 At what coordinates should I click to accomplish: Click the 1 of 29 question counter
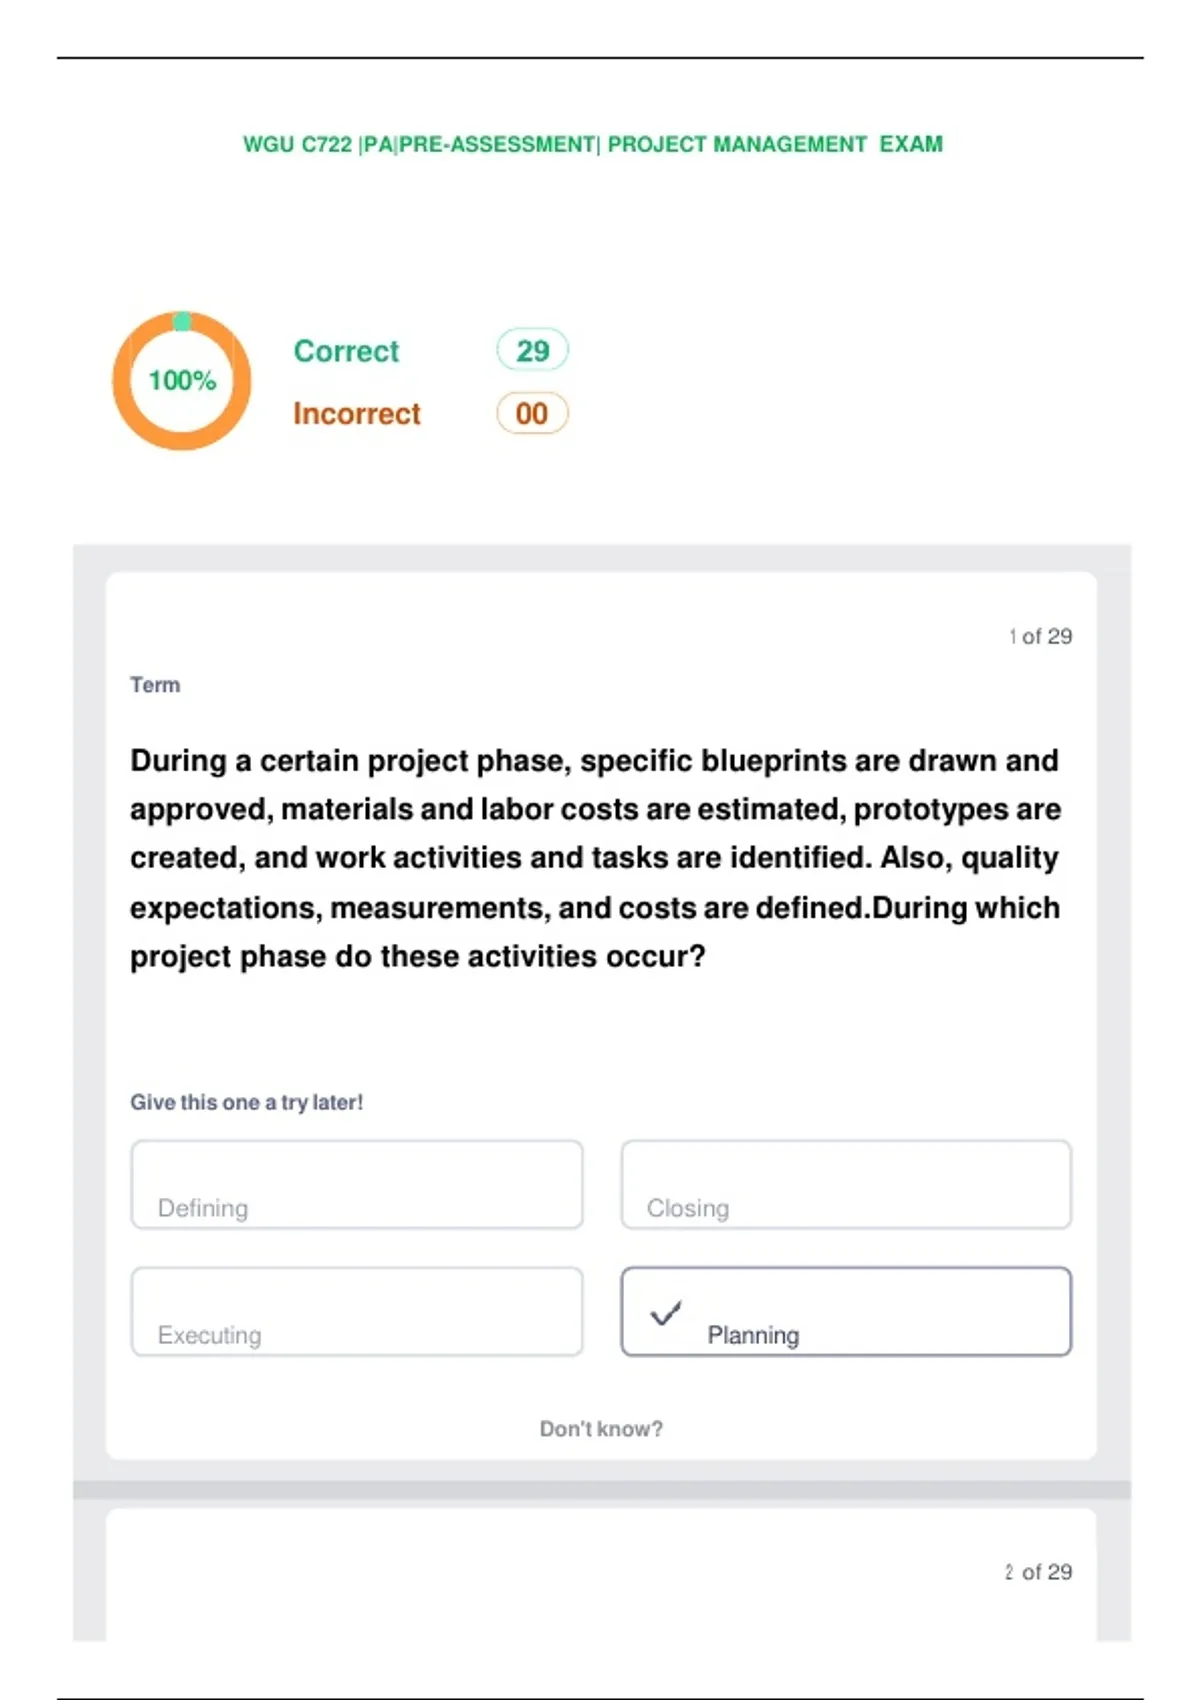(x=1040, y=636)
